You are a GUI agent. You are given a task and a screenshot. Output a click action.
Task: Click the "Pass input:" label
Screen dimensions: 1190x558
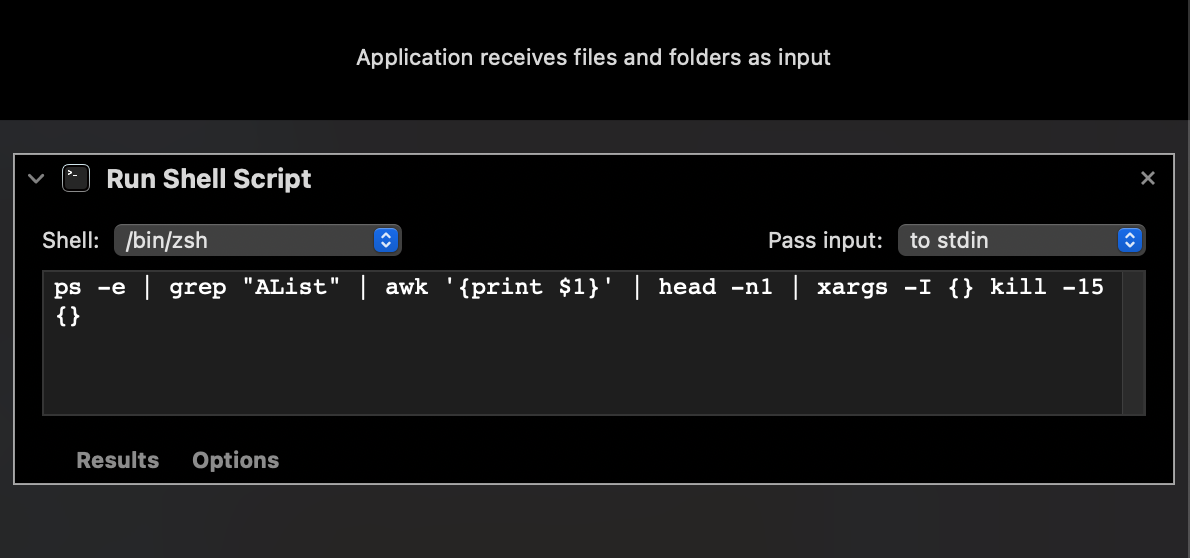click(x=825, y=241)
